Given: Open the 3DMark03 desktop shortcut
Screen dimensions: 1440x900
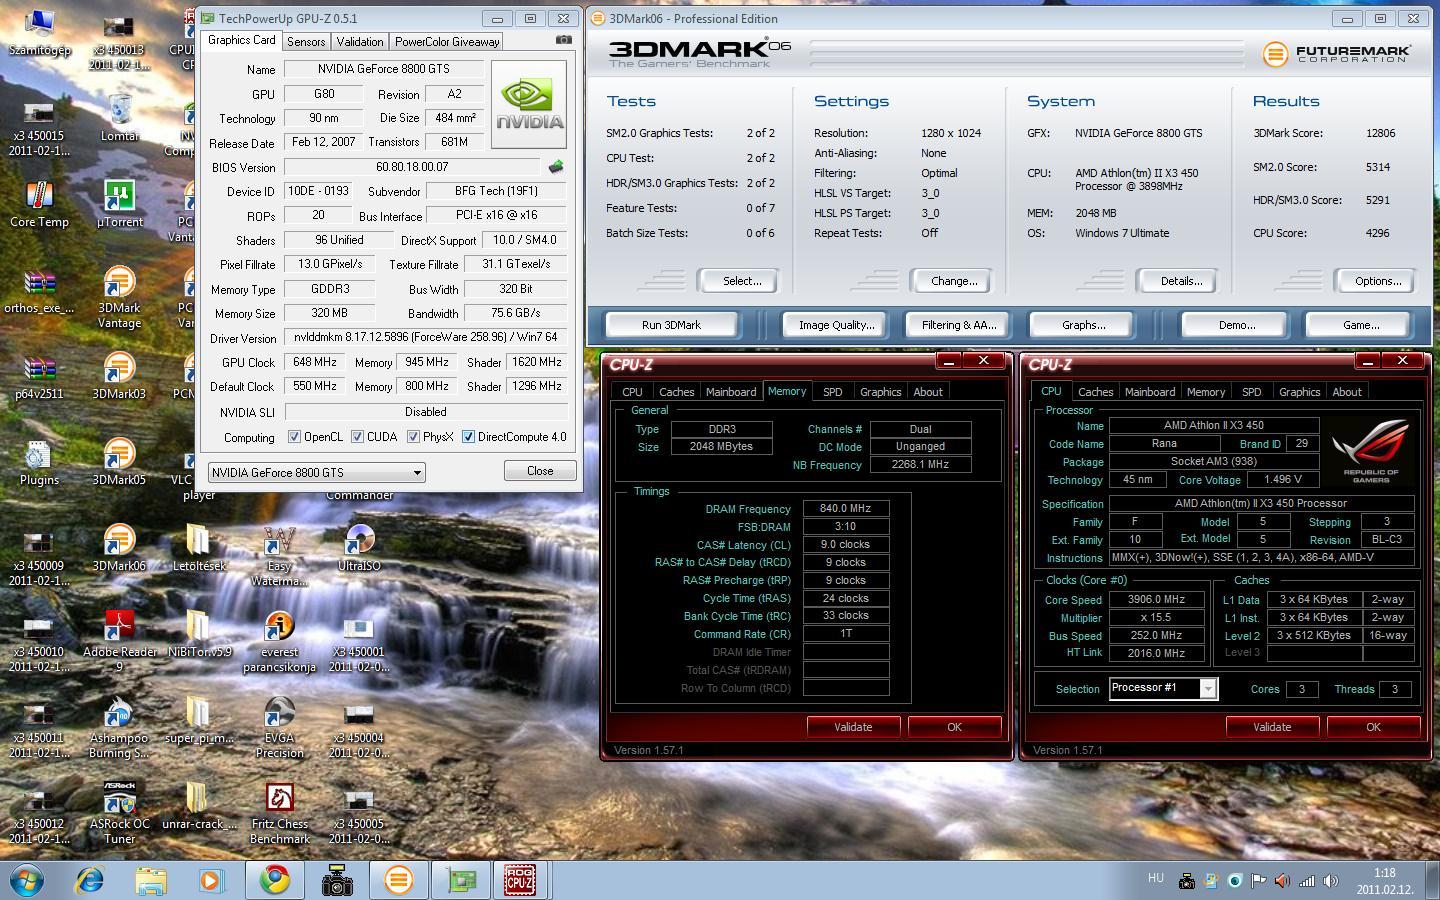Looking at the screenshot, I should tap(119, 376).
